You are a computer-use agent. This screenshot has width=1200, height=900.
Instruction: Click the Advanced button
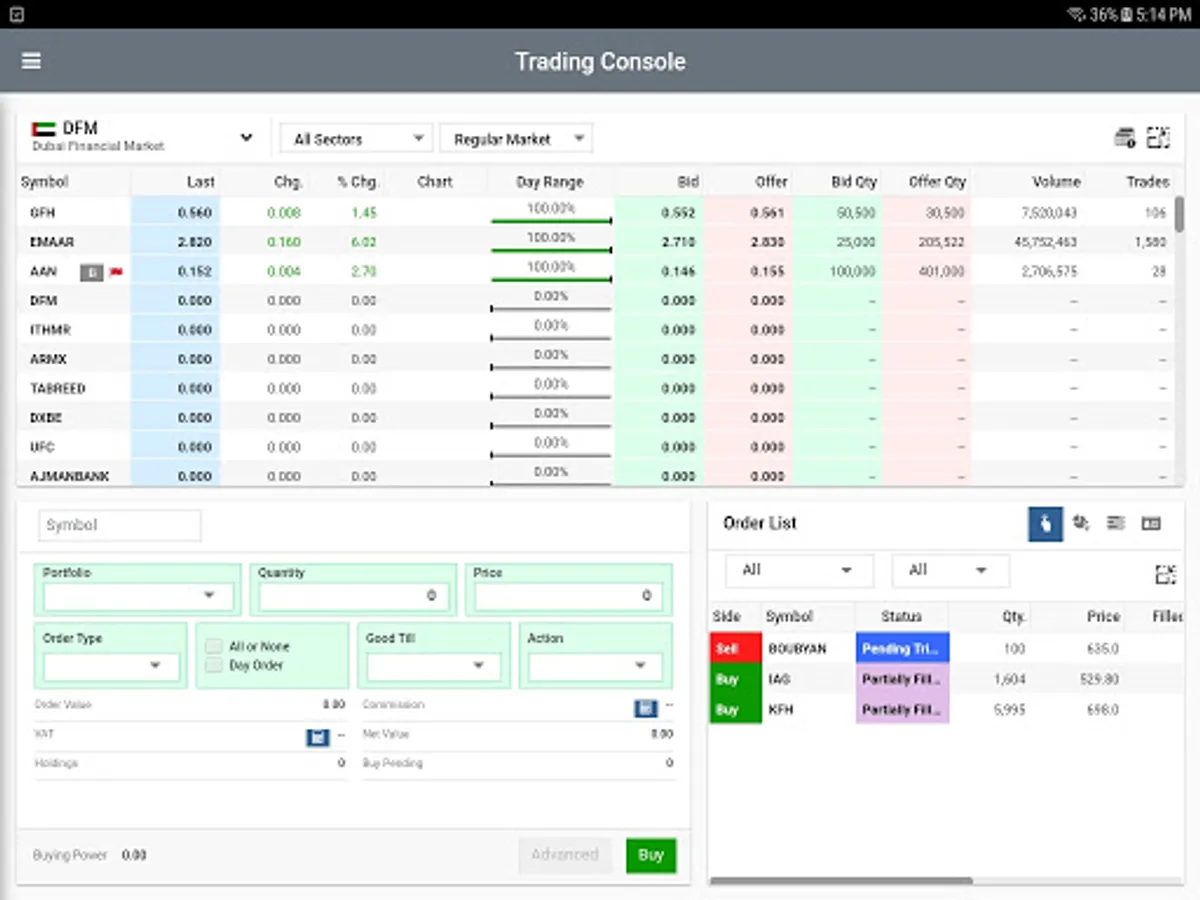click(565, 855)
